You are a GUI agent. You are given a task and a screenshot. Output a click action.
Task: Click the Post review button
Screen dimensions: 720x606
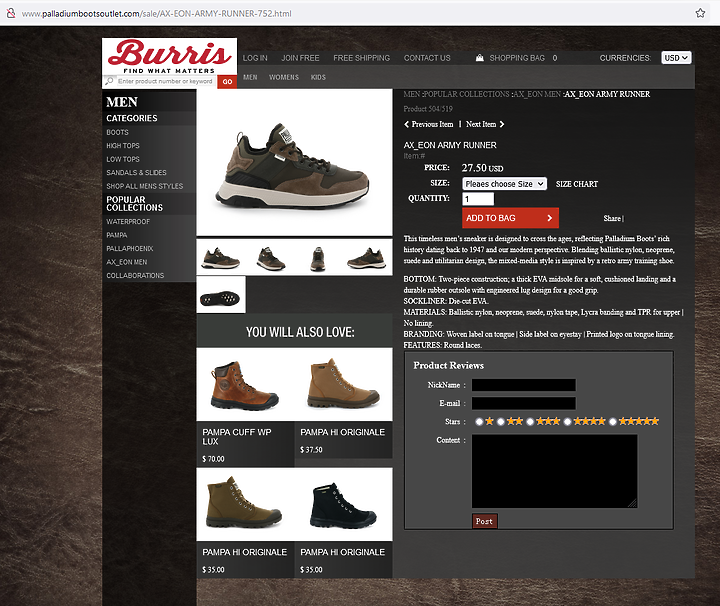[x=484, y=521]
